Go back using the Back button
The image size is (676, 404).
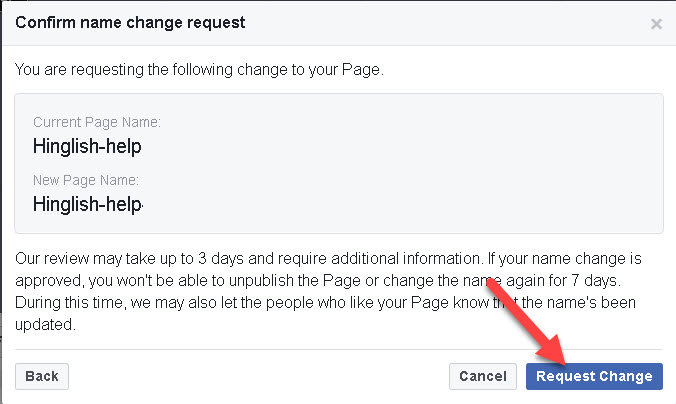[41, 376]
